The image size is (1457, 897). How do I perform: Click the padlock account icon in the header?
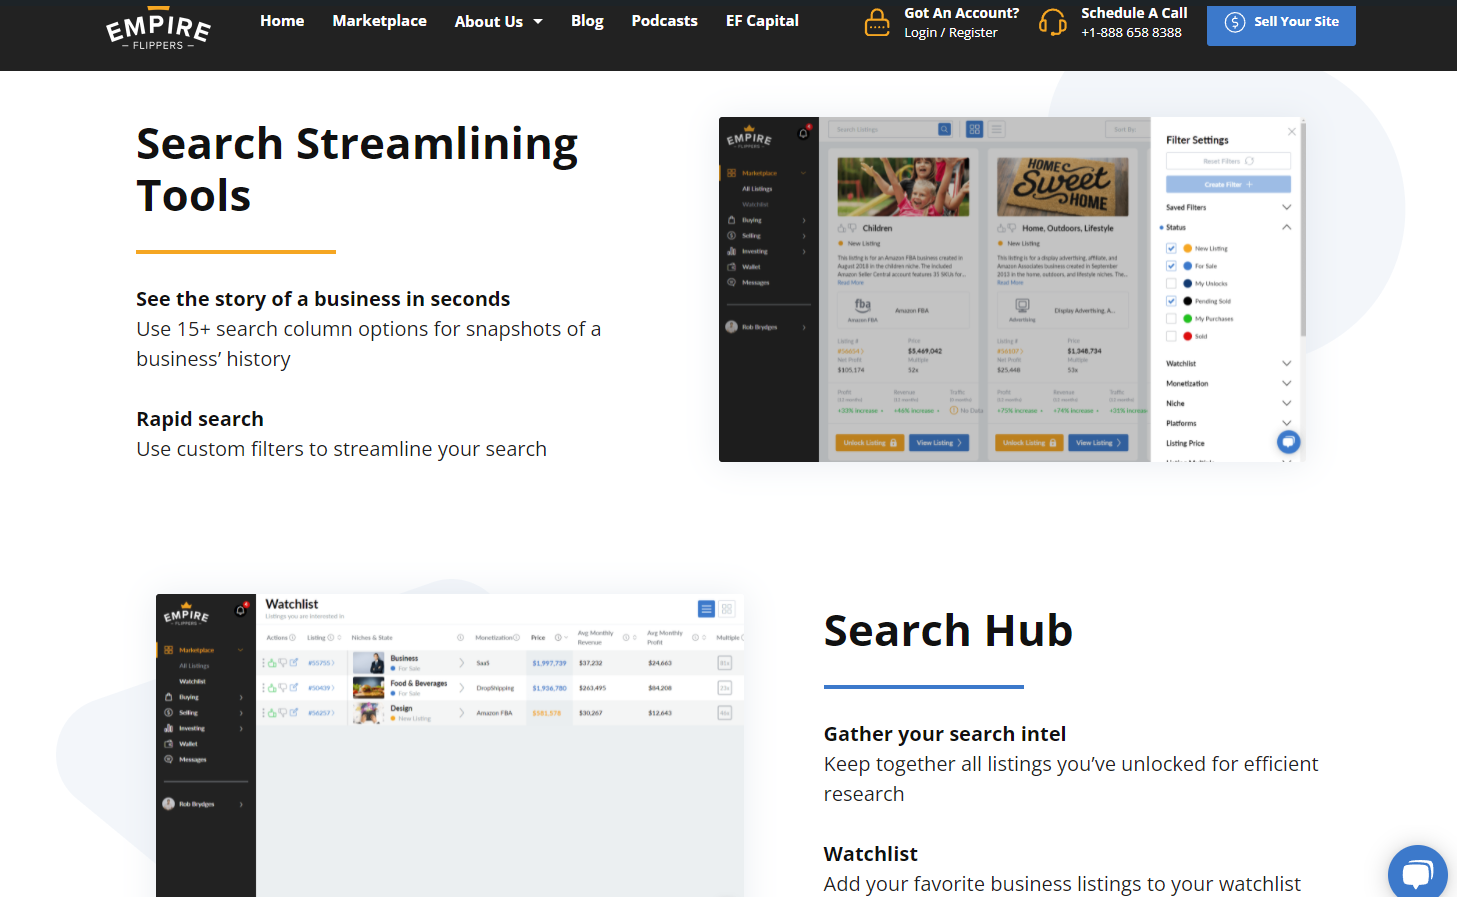(x=877, y=22)
